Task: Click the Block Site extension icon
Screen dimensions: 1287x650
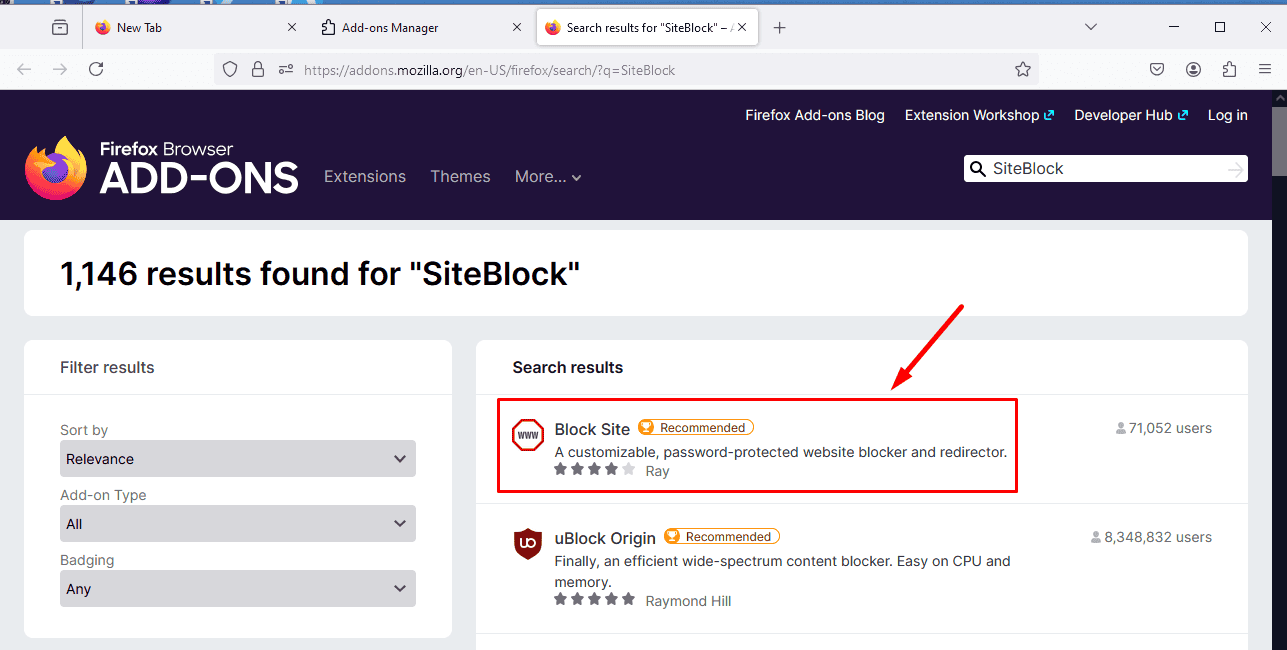Action: [x=528, y=435]
